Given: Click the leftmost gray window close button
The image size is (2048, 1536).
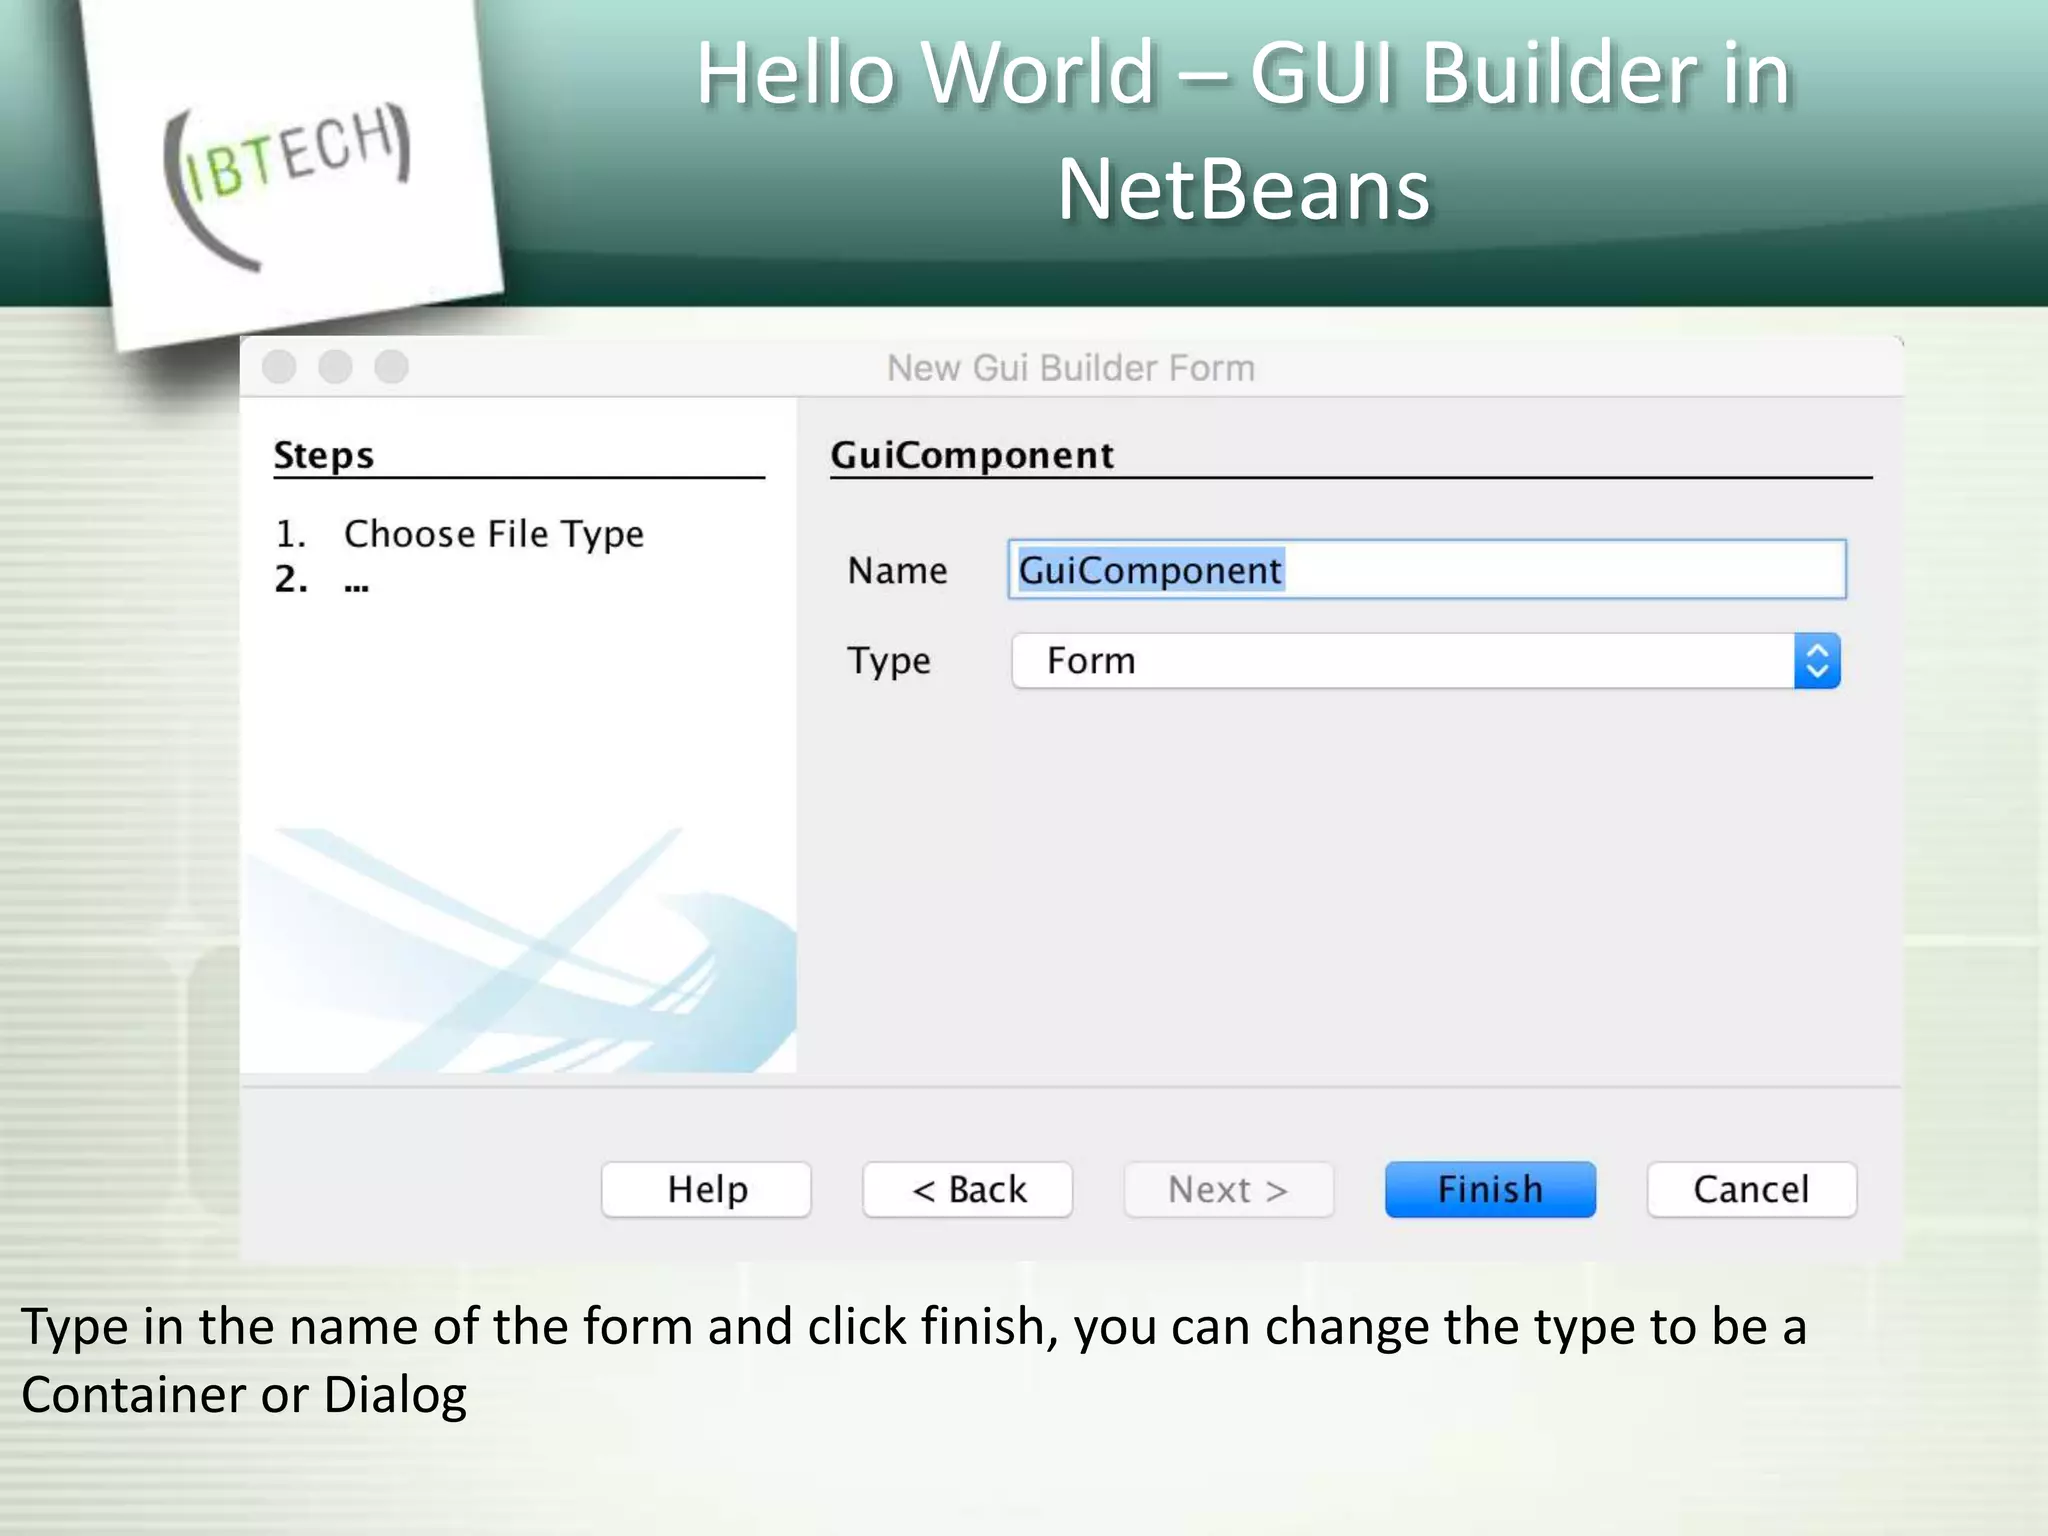Looking at the screenshot, I should click(279, 367).
